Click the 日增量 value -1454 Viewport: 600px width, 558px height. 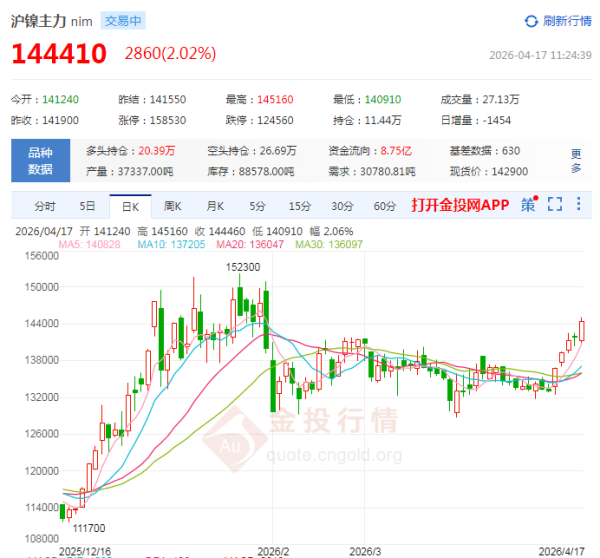click(x=497, y=121)
